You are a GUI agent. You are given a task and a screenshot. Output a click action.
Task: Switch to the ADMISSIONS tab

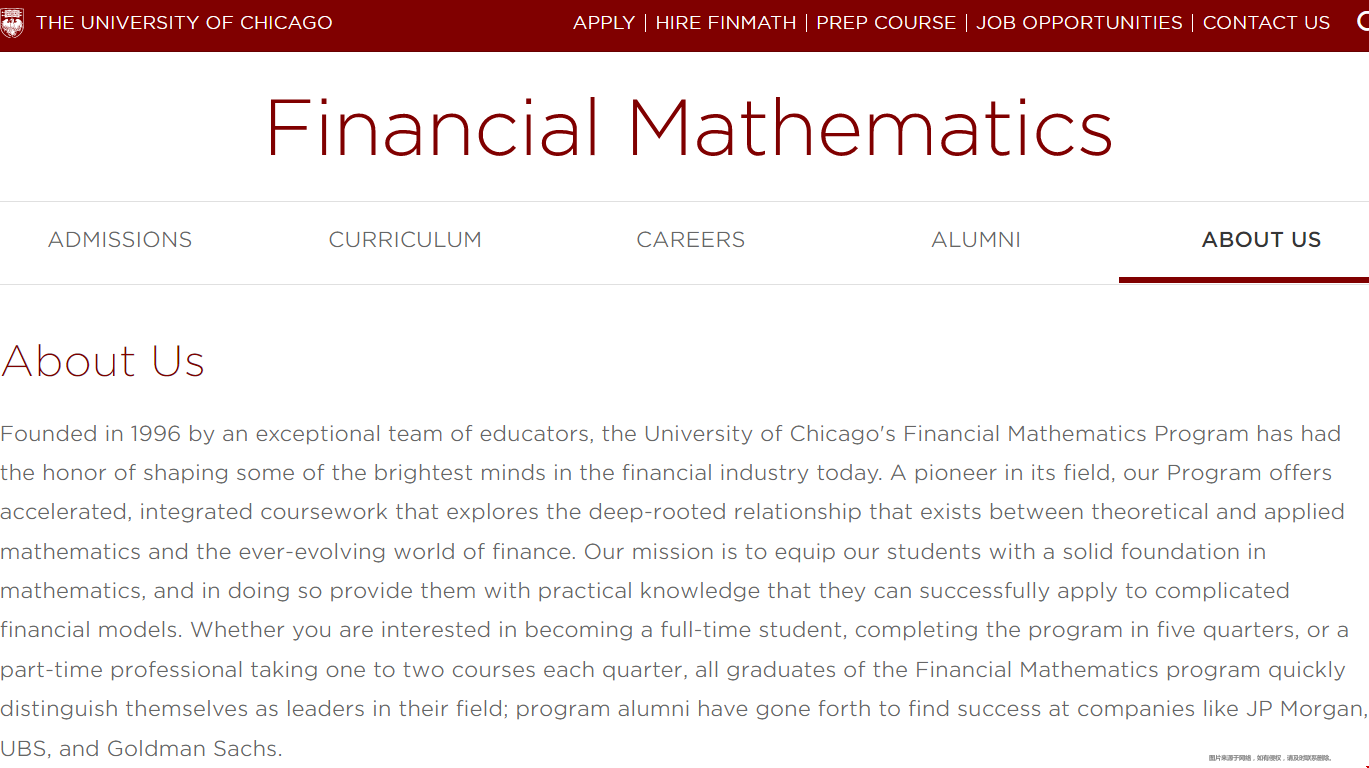coord(120,240)
